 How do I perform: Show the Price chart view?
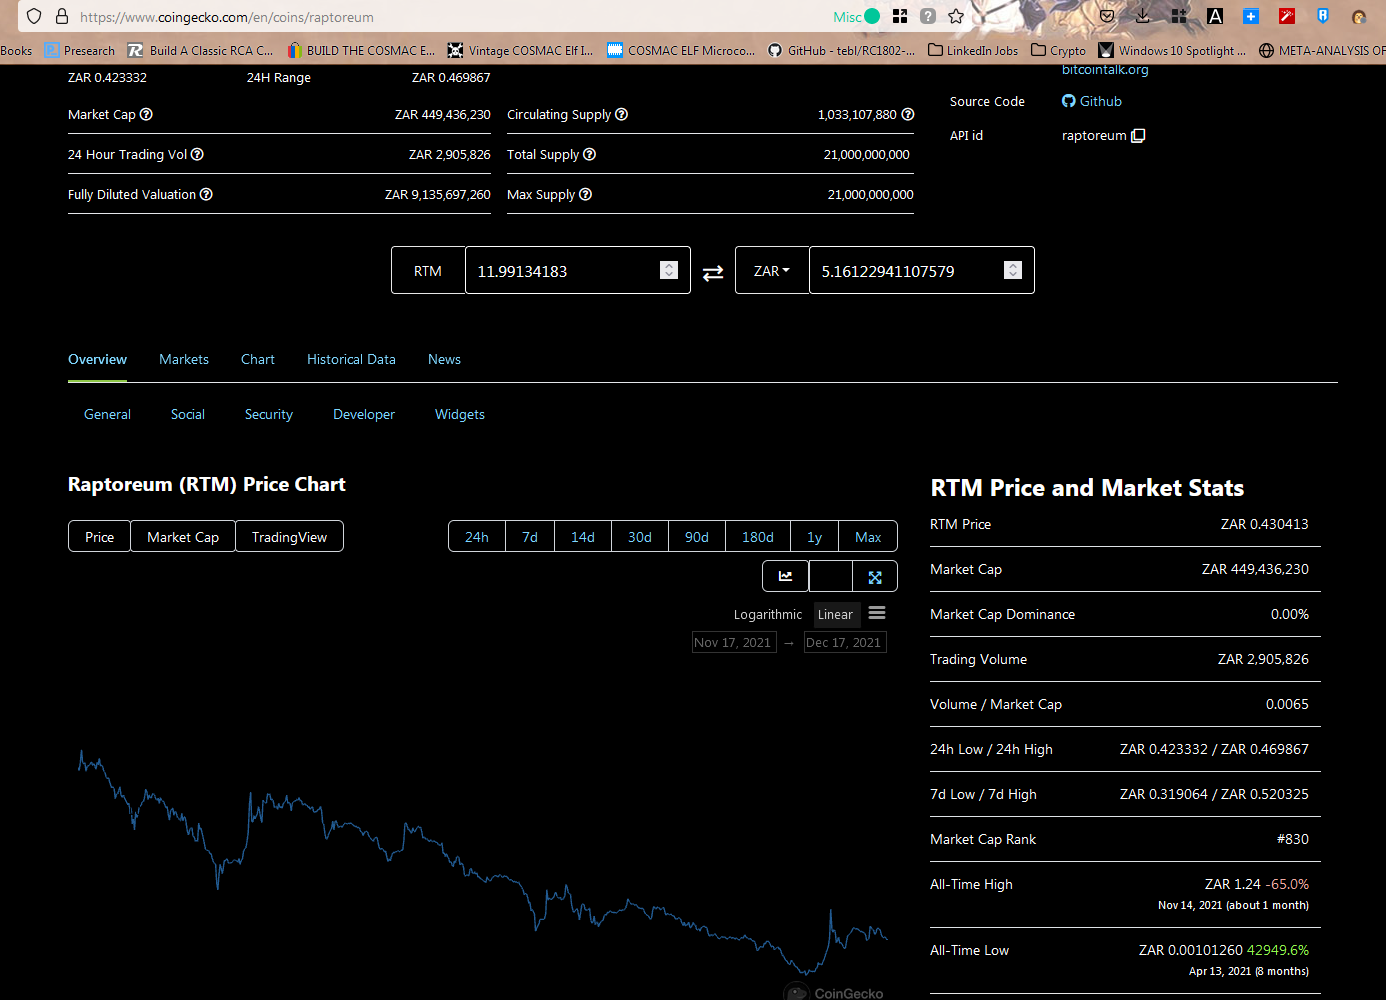[100, 537]
